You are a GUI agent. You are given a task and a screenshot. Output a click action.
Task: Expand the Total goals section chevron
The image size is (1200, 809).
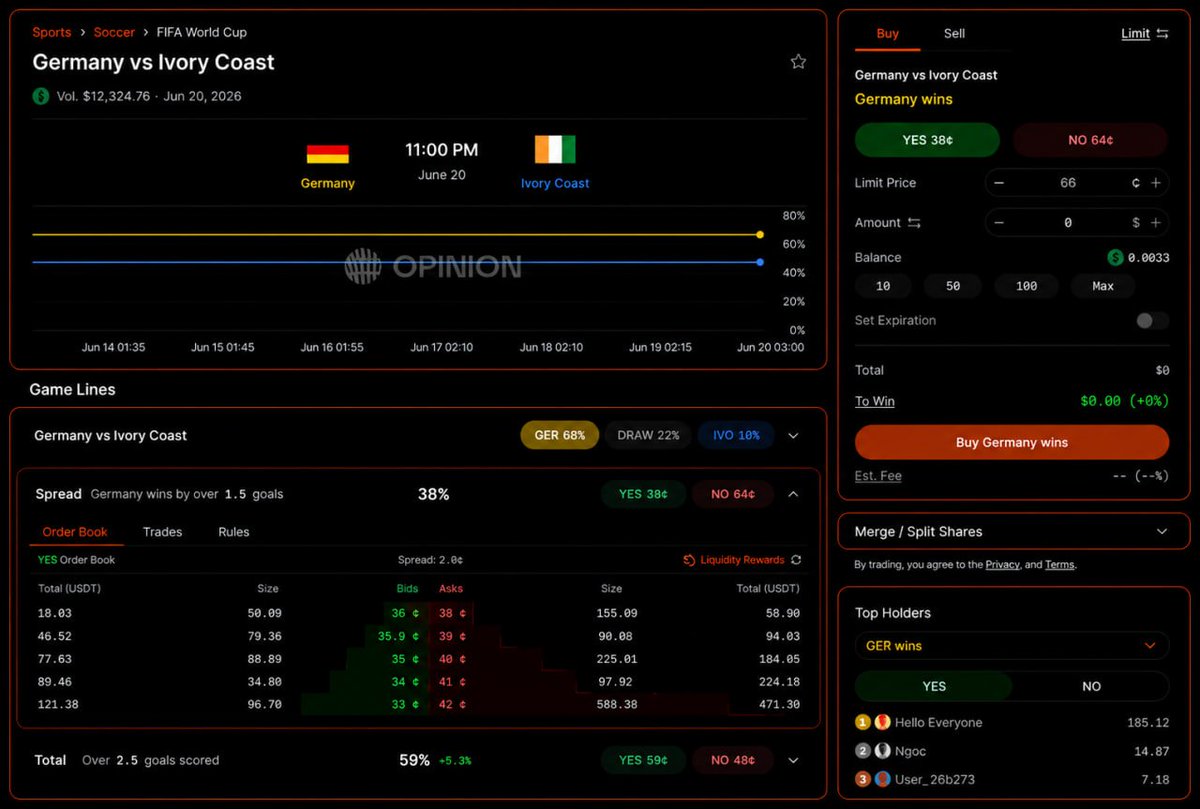tap(793, 760)
